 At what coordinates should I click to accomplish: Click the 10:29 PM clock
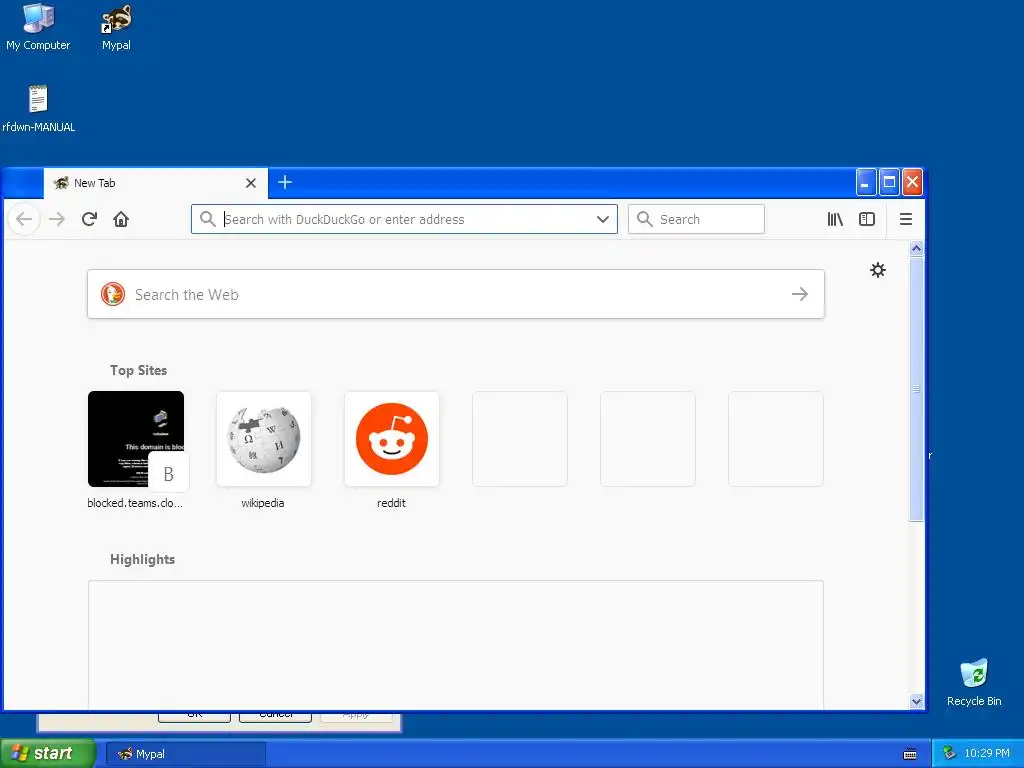pos(987,754)
